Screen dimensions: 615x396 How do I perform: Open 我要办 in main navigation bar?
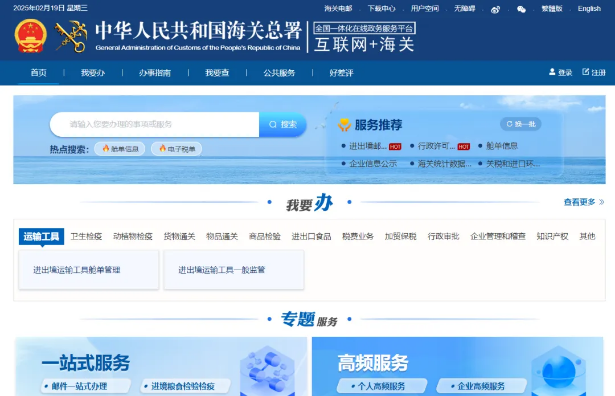(93, 73)
